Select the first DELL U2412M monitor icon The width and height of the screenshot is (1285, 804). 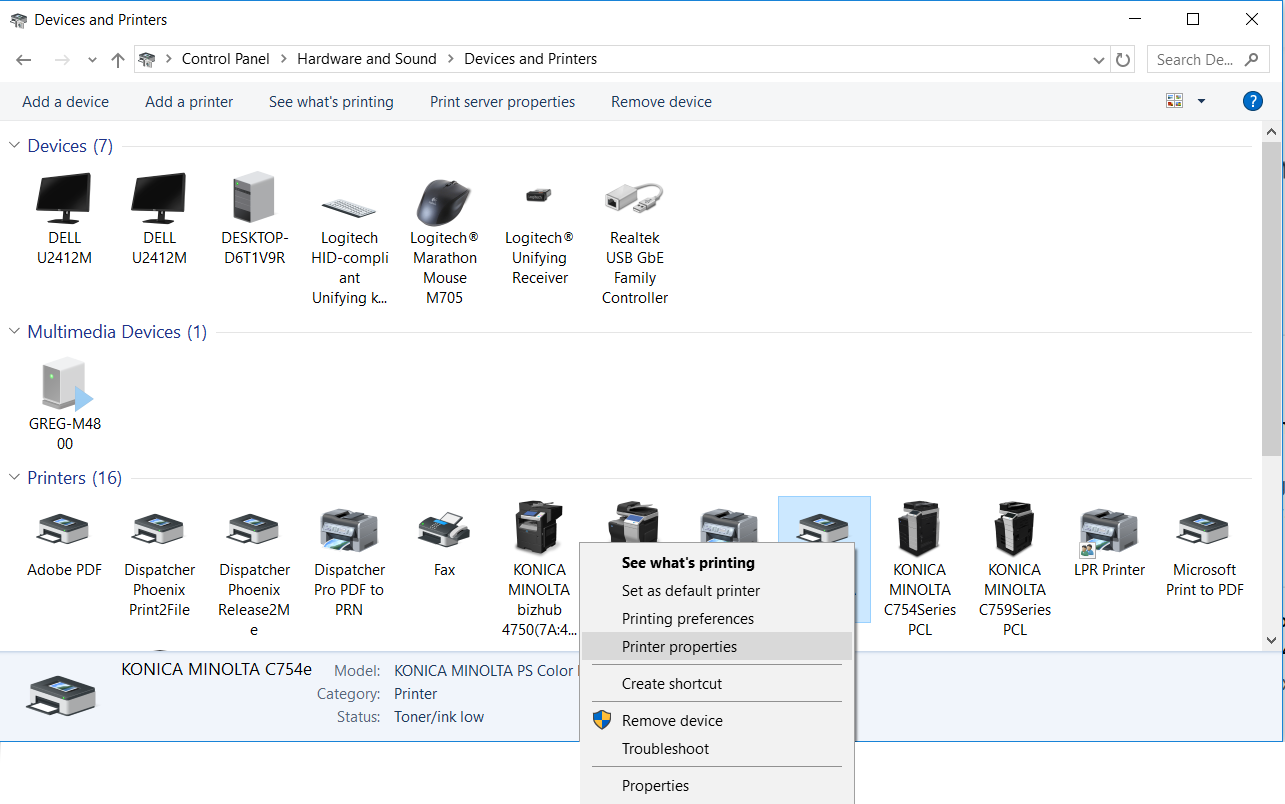coord(64,198)
